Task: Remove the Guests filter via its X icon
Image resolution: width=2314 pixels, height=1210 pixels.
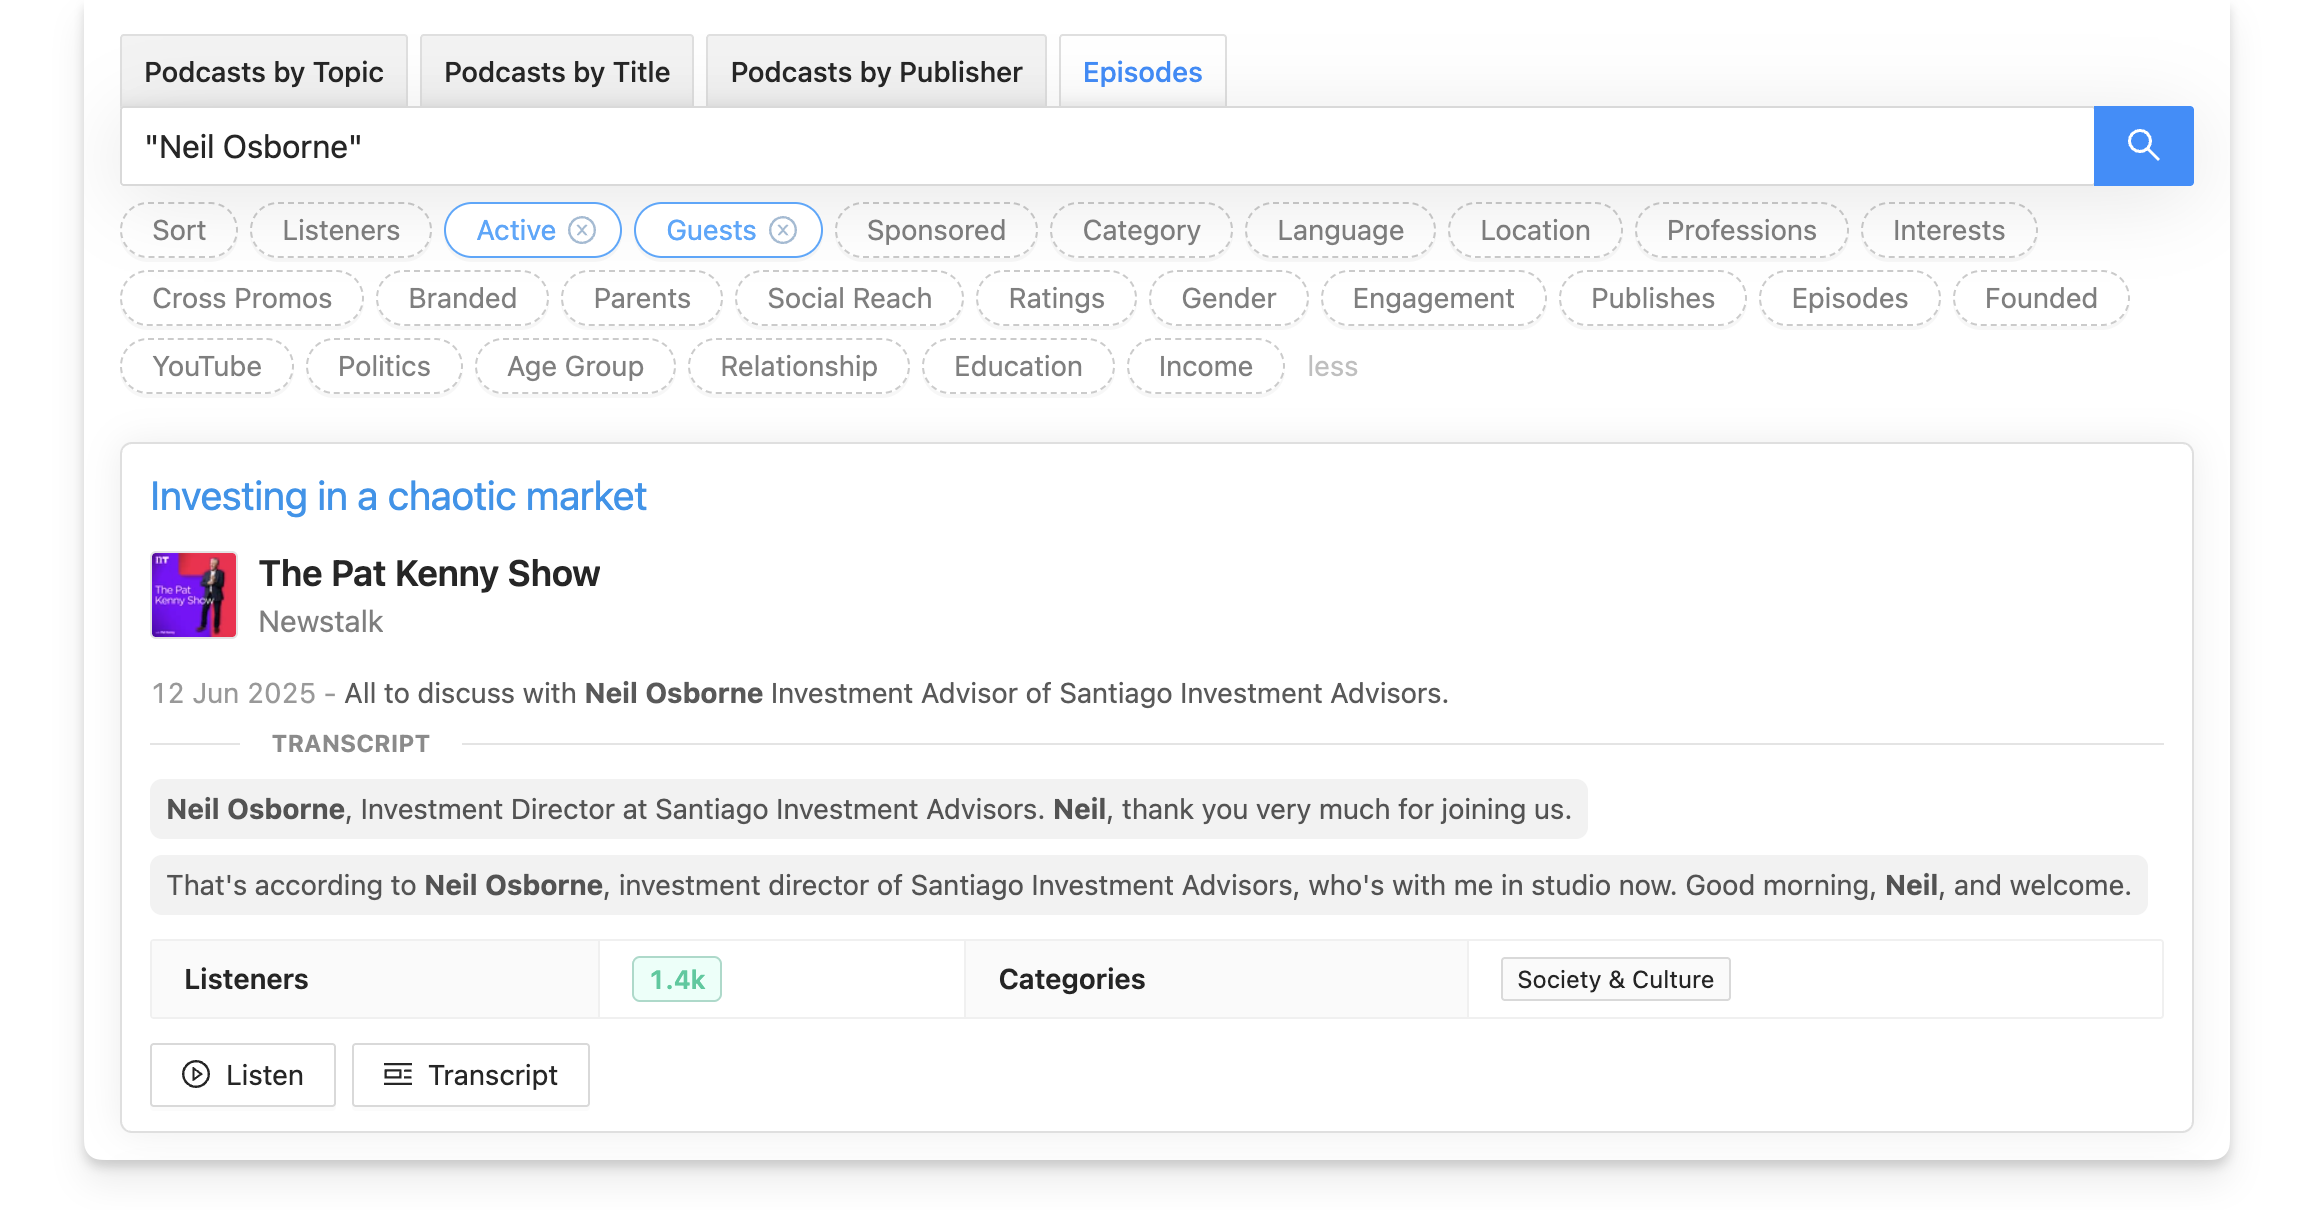Action: [x=783, y=230]
